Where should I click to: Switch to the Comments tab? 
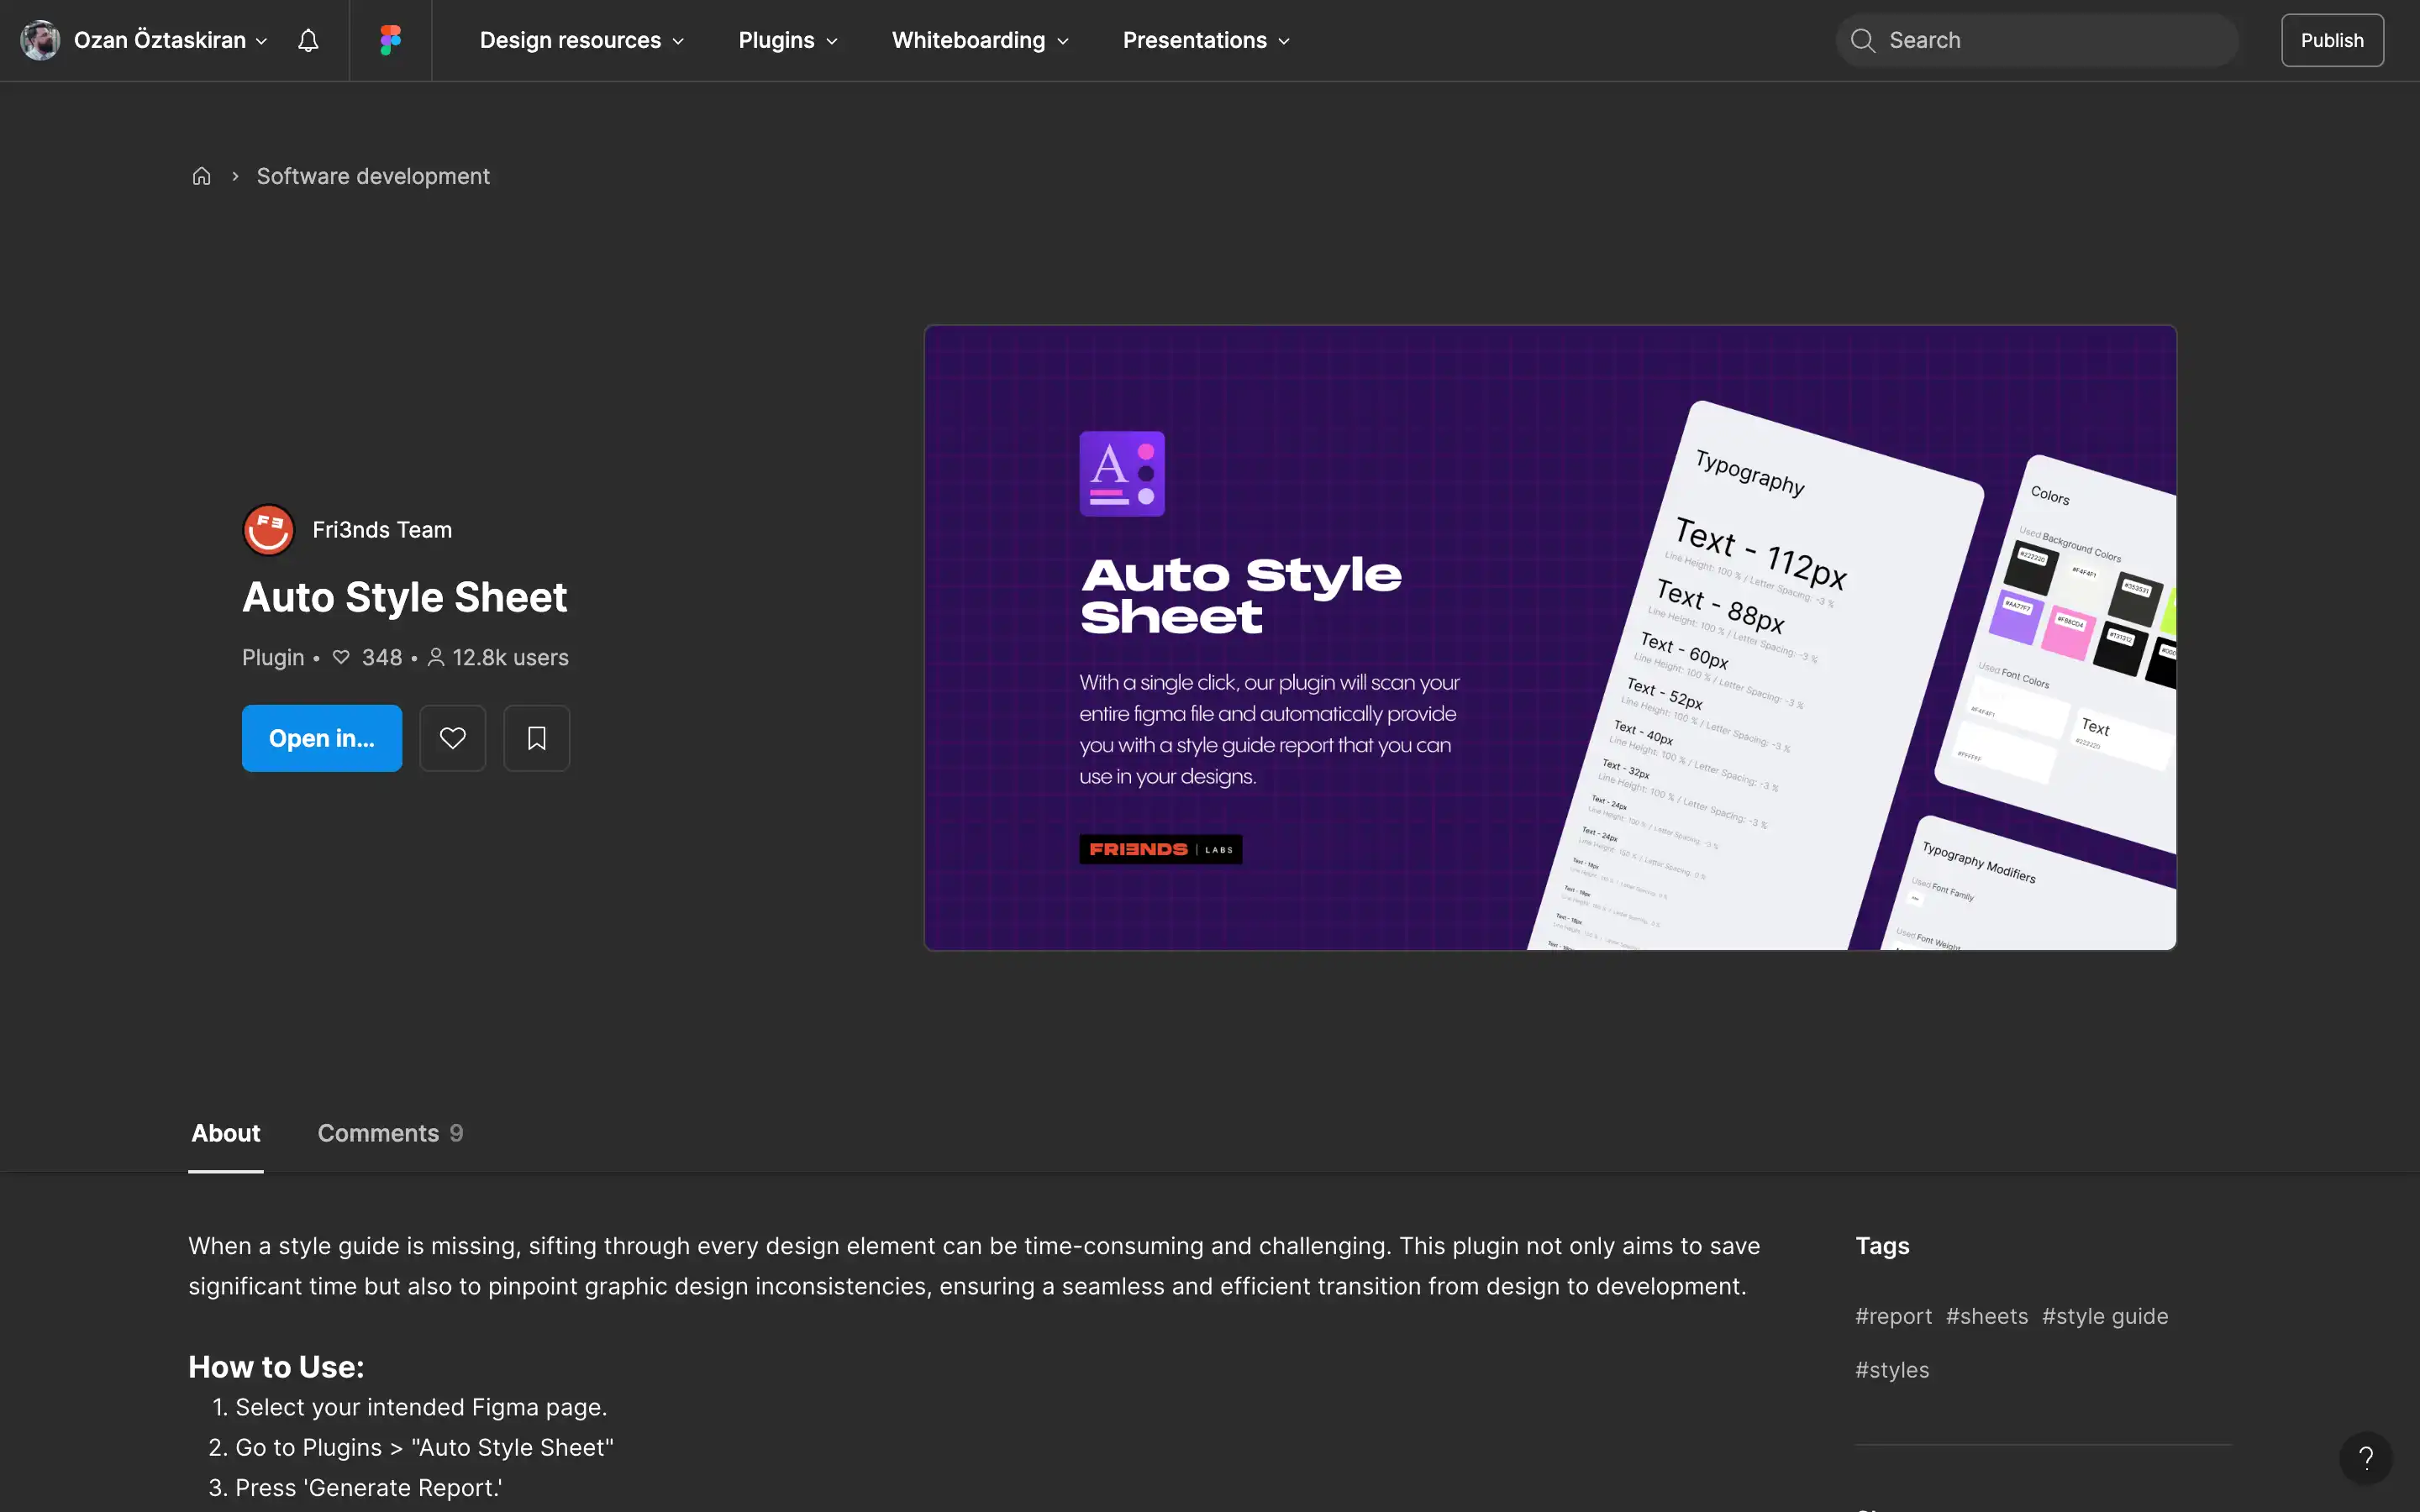(x=390, y=1133)
